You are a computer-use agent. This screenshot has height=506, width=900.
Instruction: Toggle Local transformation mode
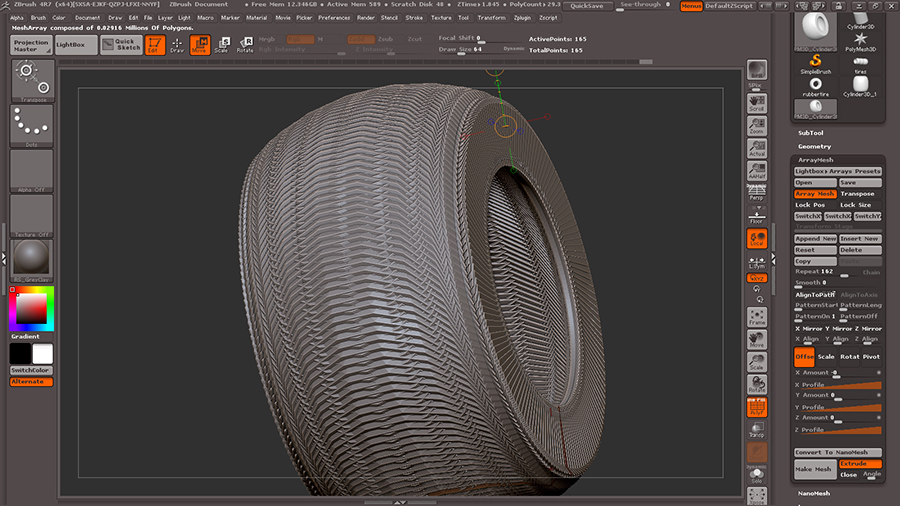(x=757, y=238)
